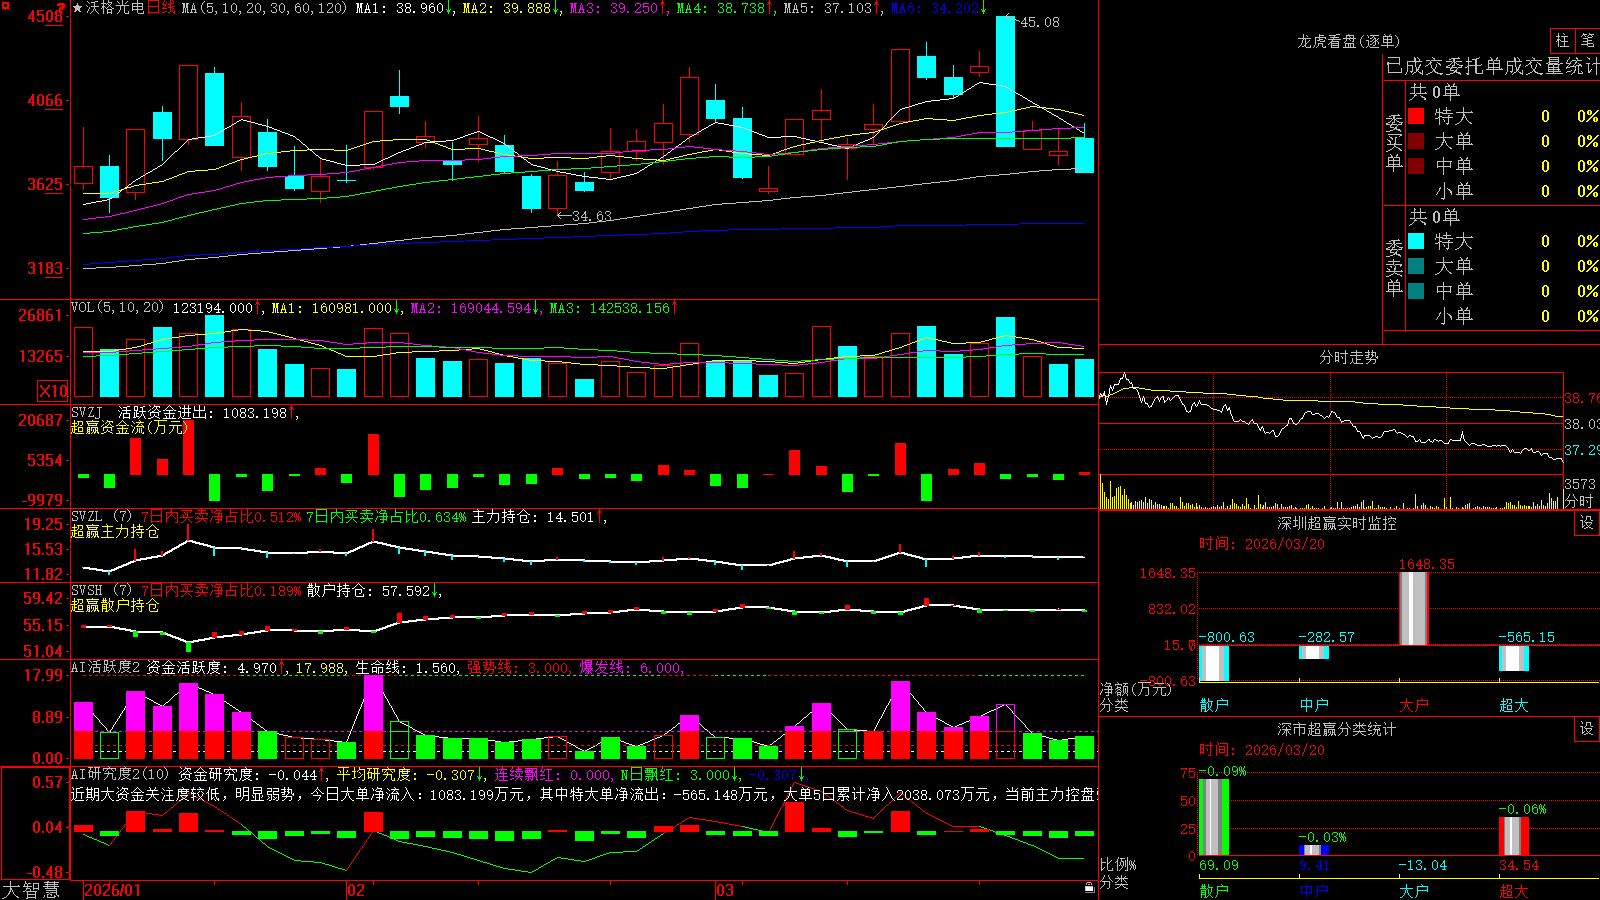1600x900 pixels.
Task: Open 设 settings for 深圳超赢实时监控
Action: tap(1586, 523)
